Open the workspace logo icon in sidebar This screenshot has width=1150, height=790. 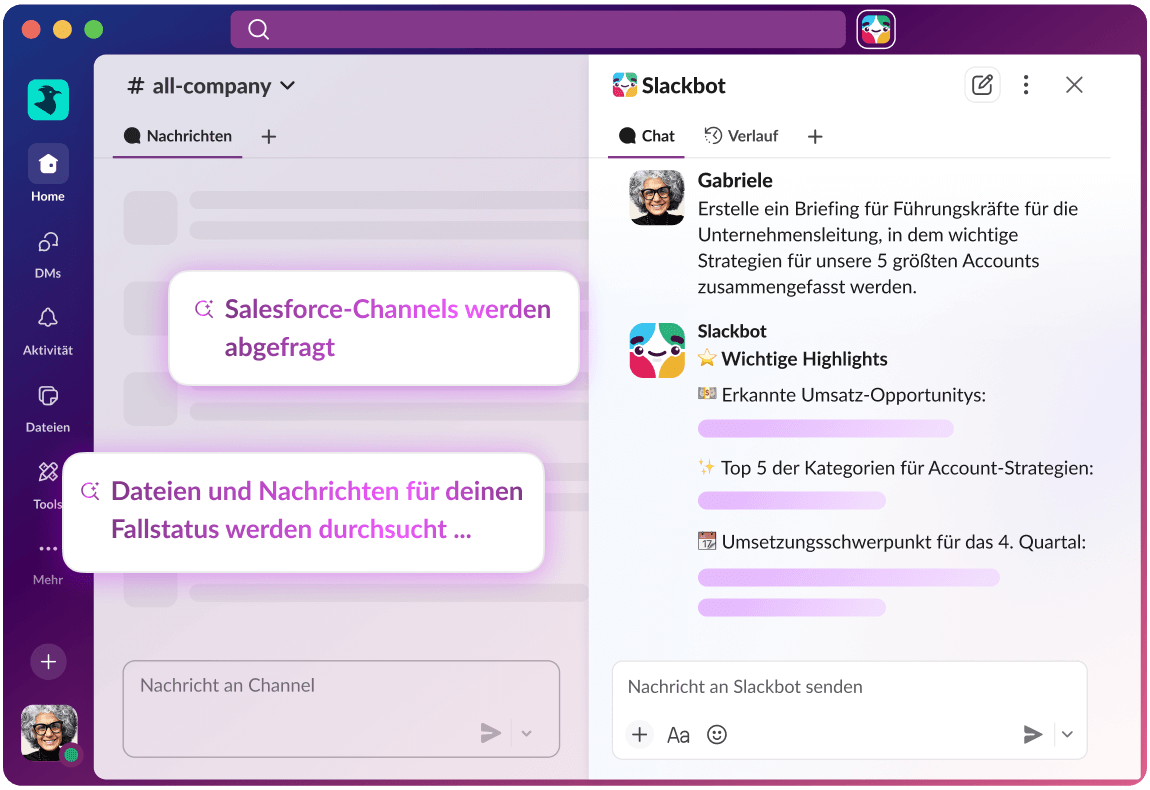point(48,100)
